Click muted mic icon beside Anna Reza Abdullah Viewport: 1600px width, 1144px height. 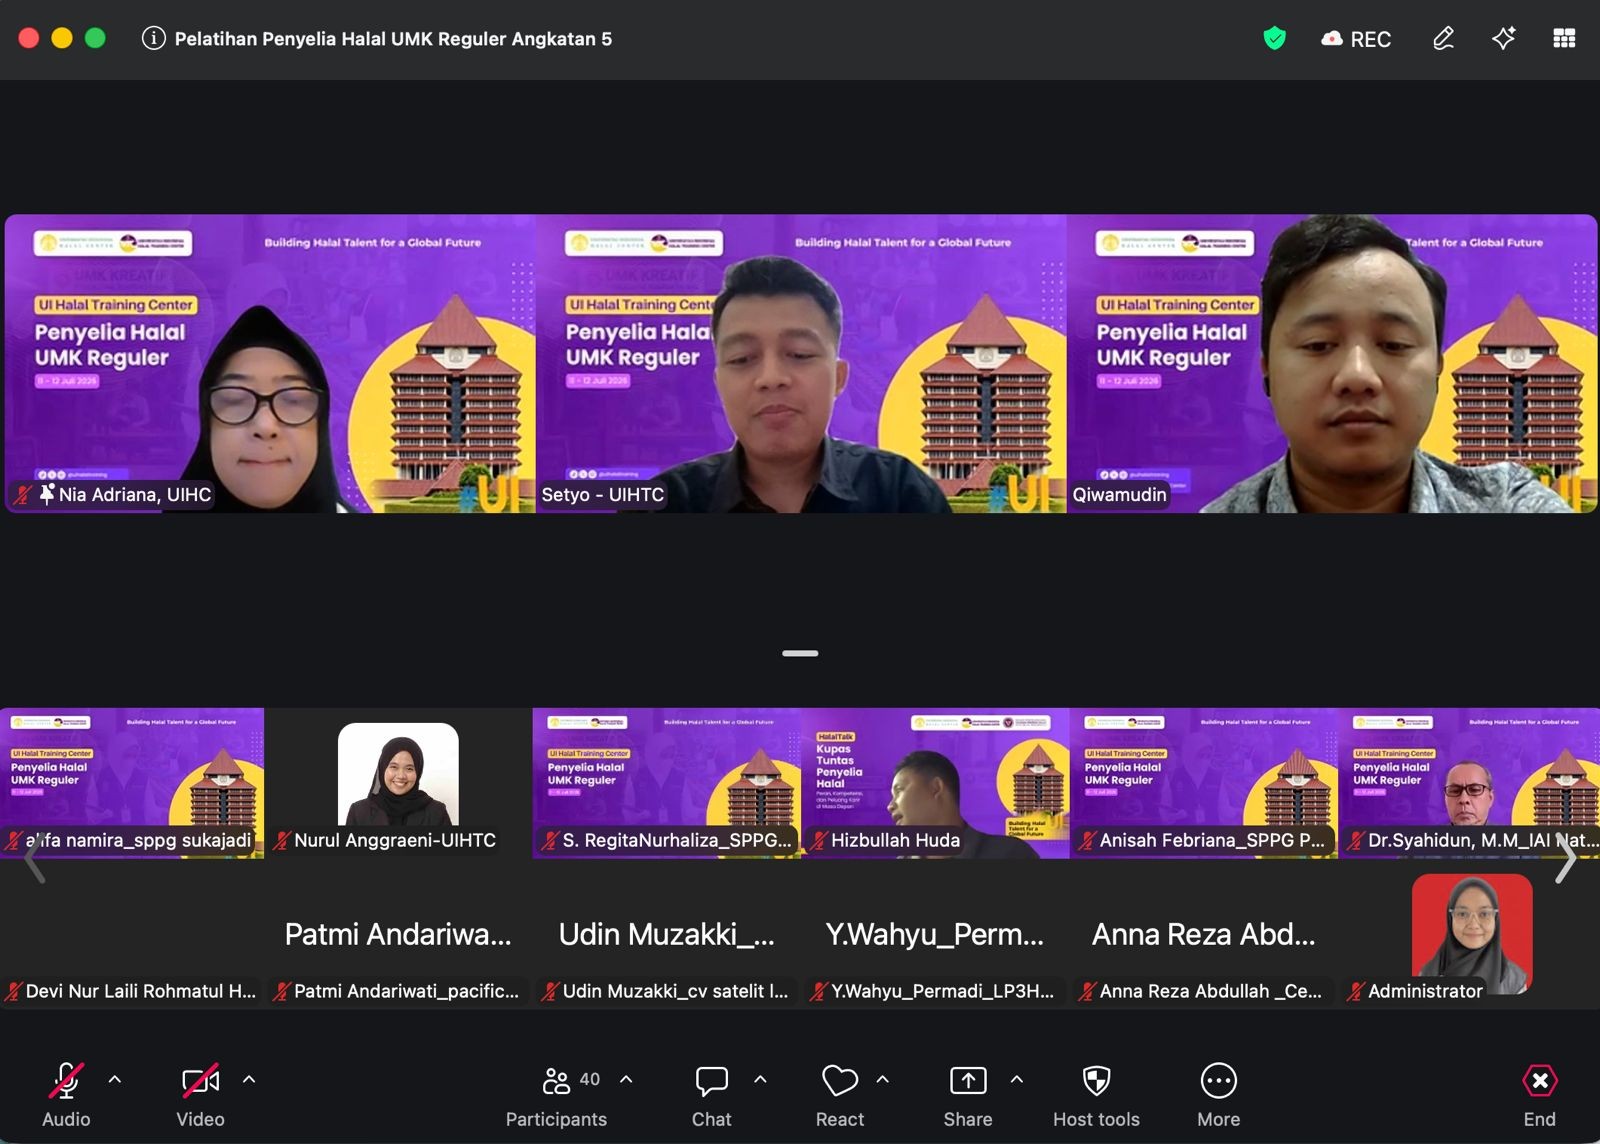tap(1088, 992)
